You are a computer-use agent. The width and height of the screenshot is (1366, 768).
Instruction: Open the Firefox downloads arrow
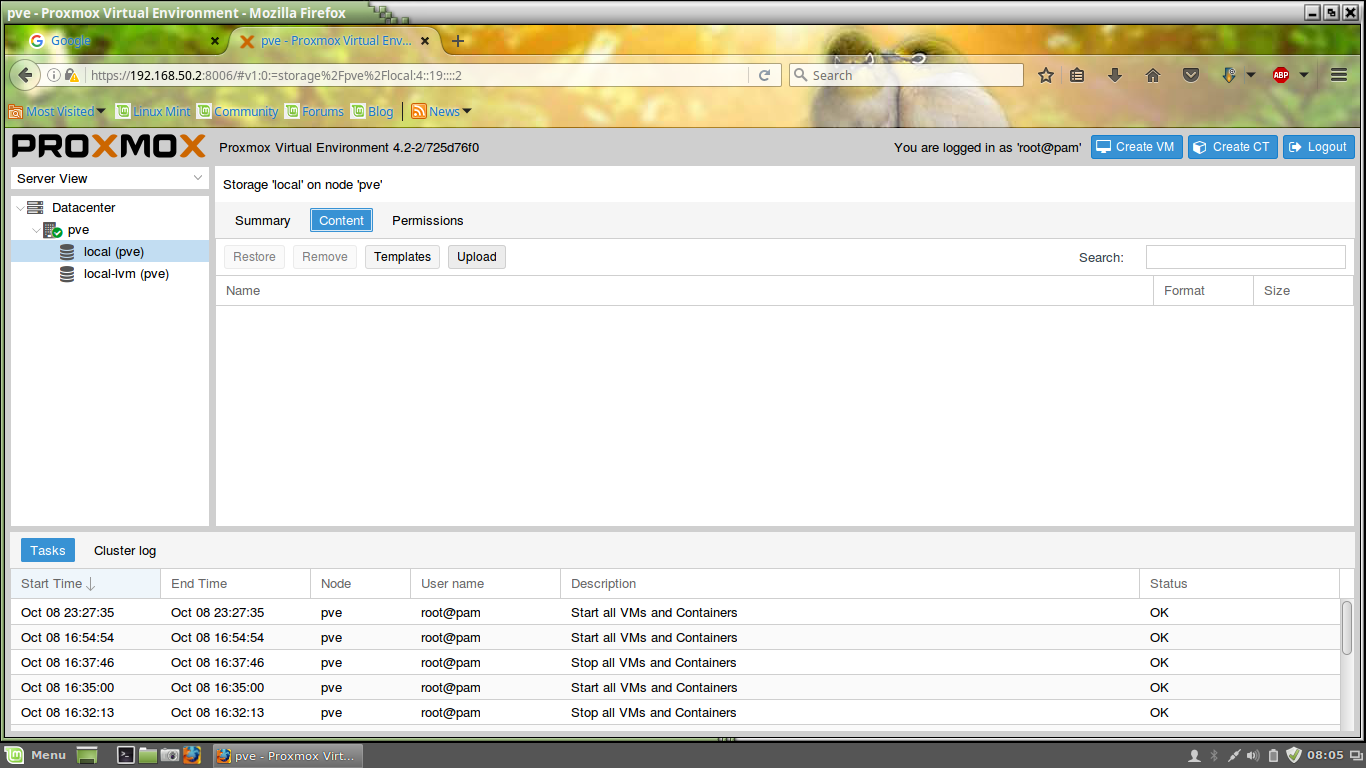[1115, 75]
